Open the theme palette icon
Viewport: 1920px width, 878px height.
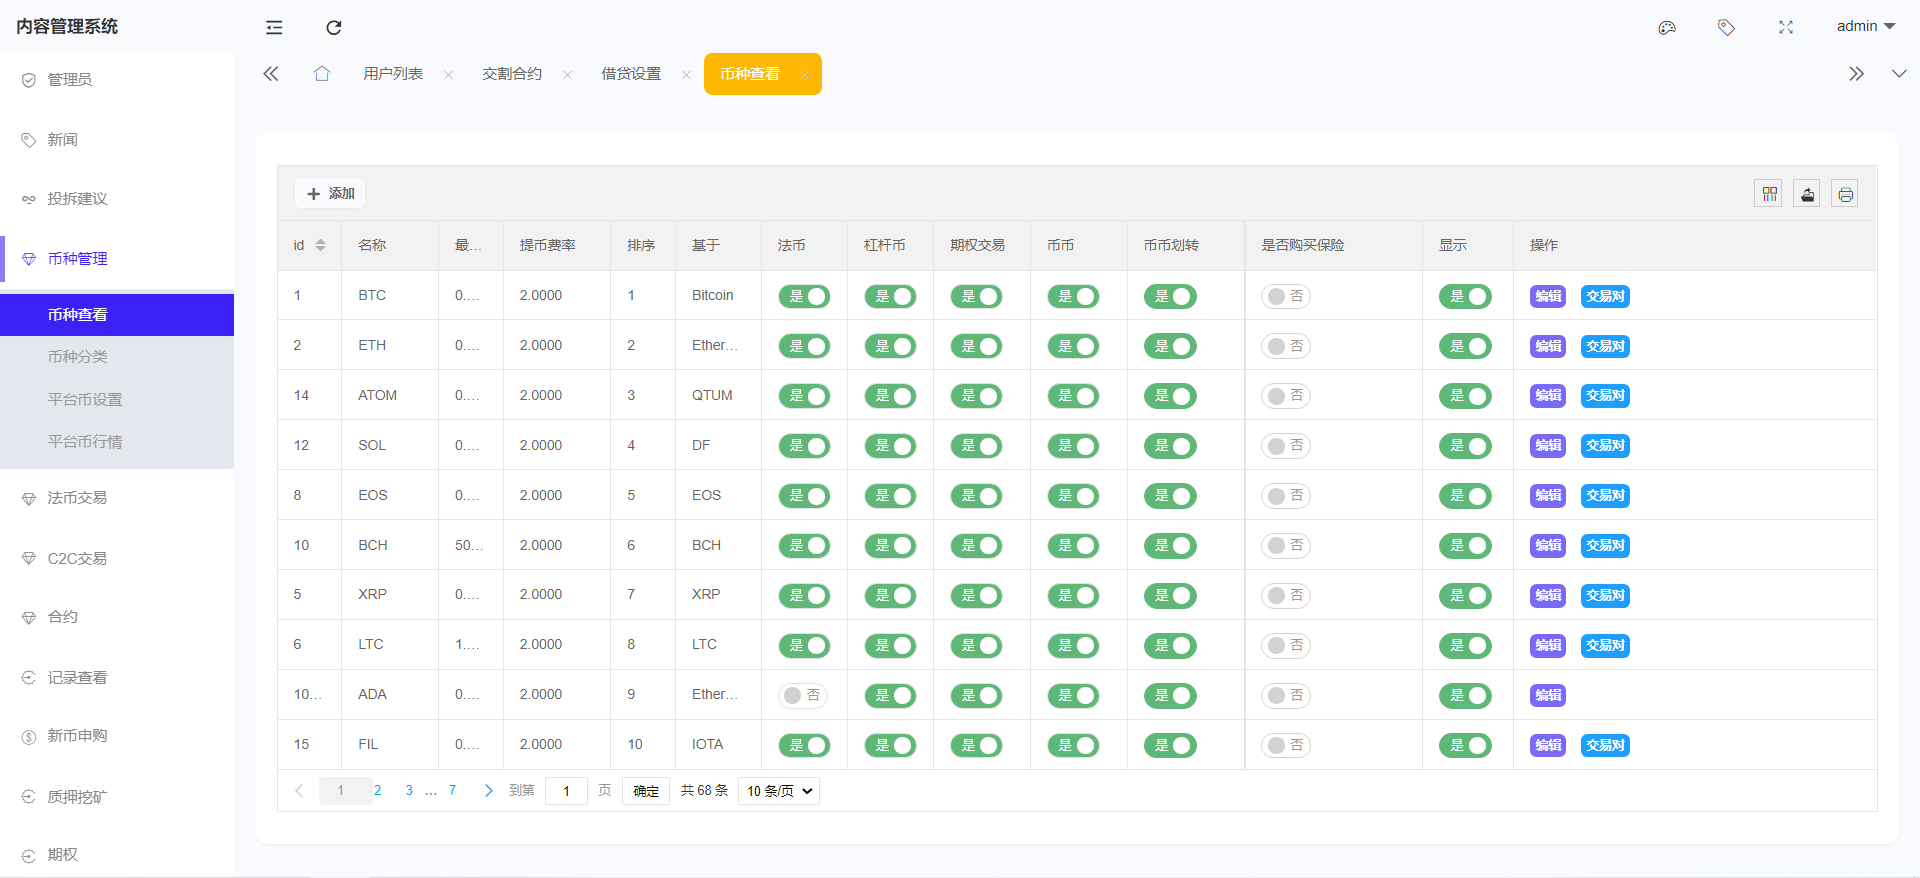[x=1666, y=27]
